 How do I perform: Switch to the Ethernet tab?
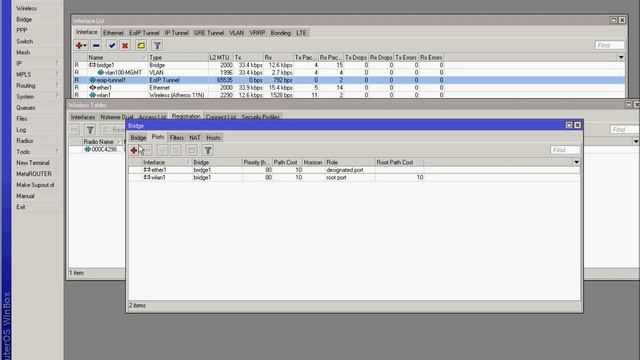pos(113,33)
